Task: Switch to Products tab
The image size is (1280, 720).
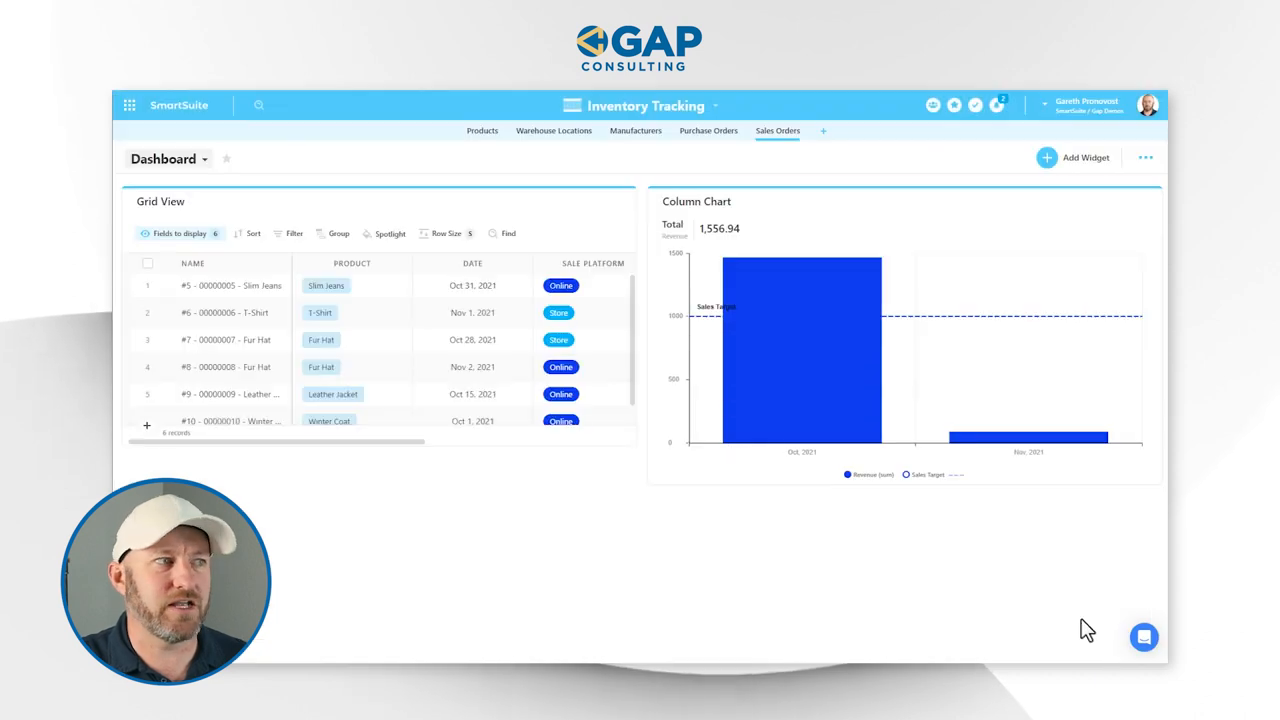Action: (482, 131)
